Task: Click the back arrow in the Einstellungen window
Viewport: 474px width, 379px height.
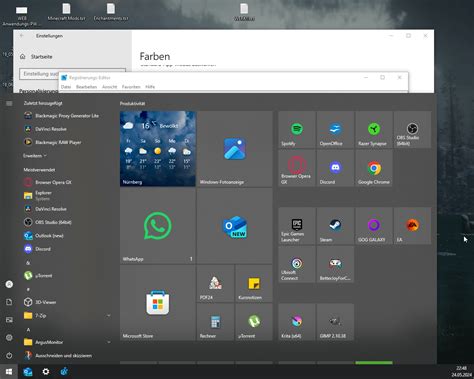Action: pyautogui.click(x=22, y=36)
